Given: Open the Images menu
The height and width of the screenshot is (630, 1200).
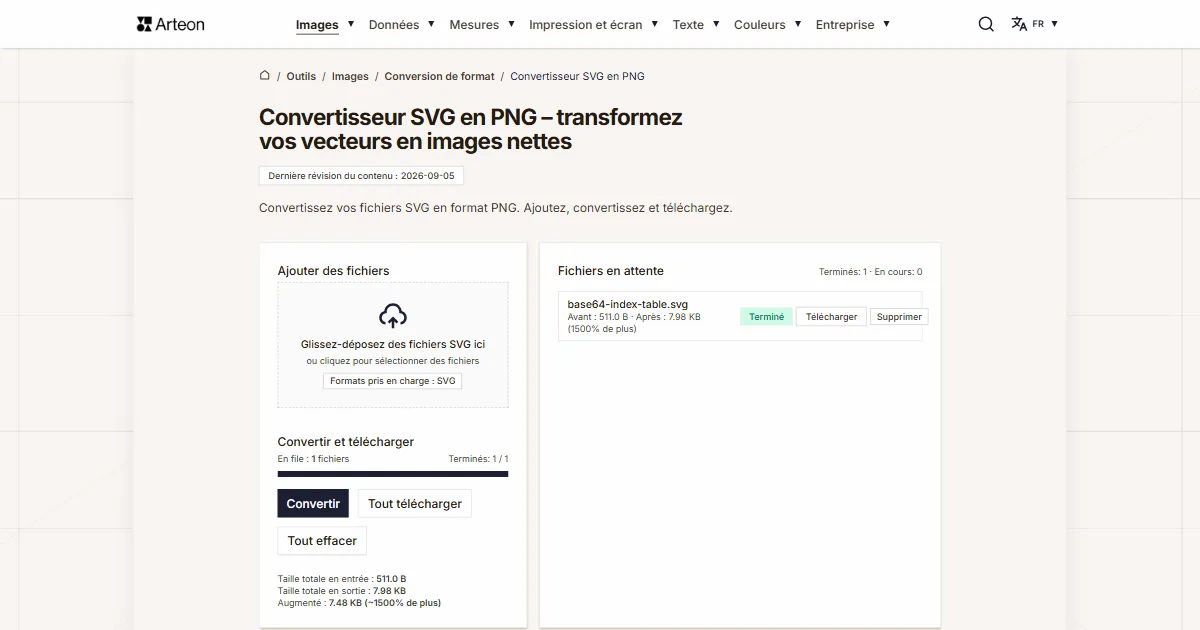Looking at the screenshot, I should point(317,25).
